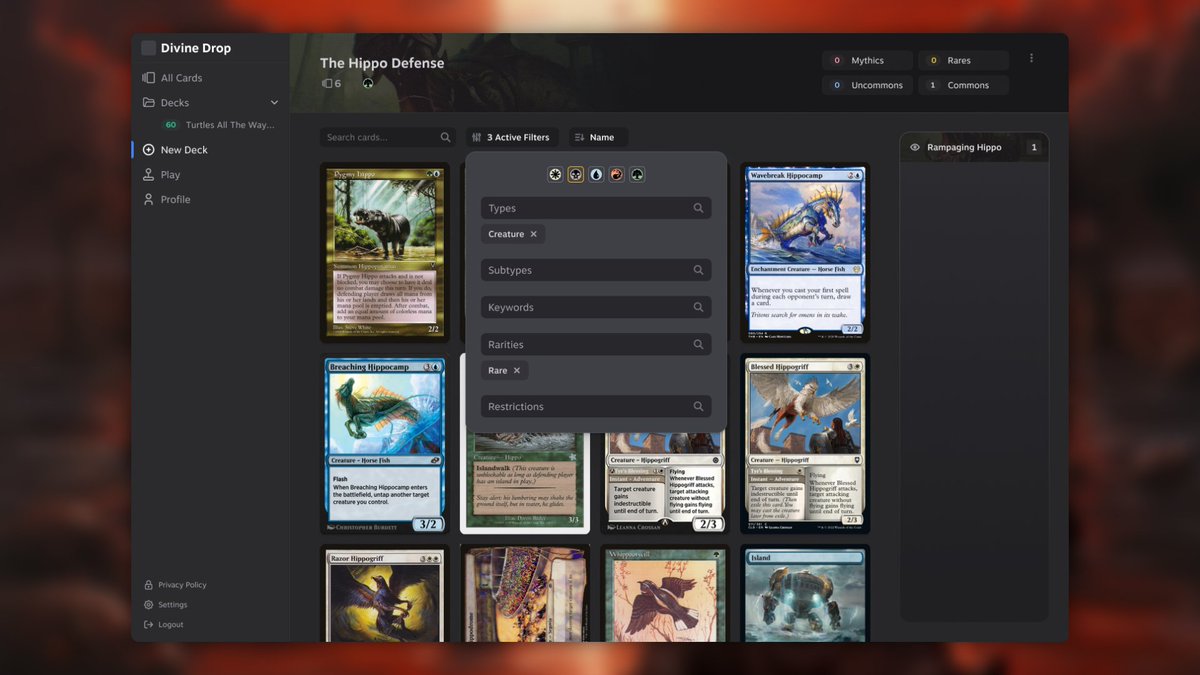Image resolution: width=1200 pixels, height=675 pixels.
Task: Toggle the green mana color filter
Action: point(637,175)
